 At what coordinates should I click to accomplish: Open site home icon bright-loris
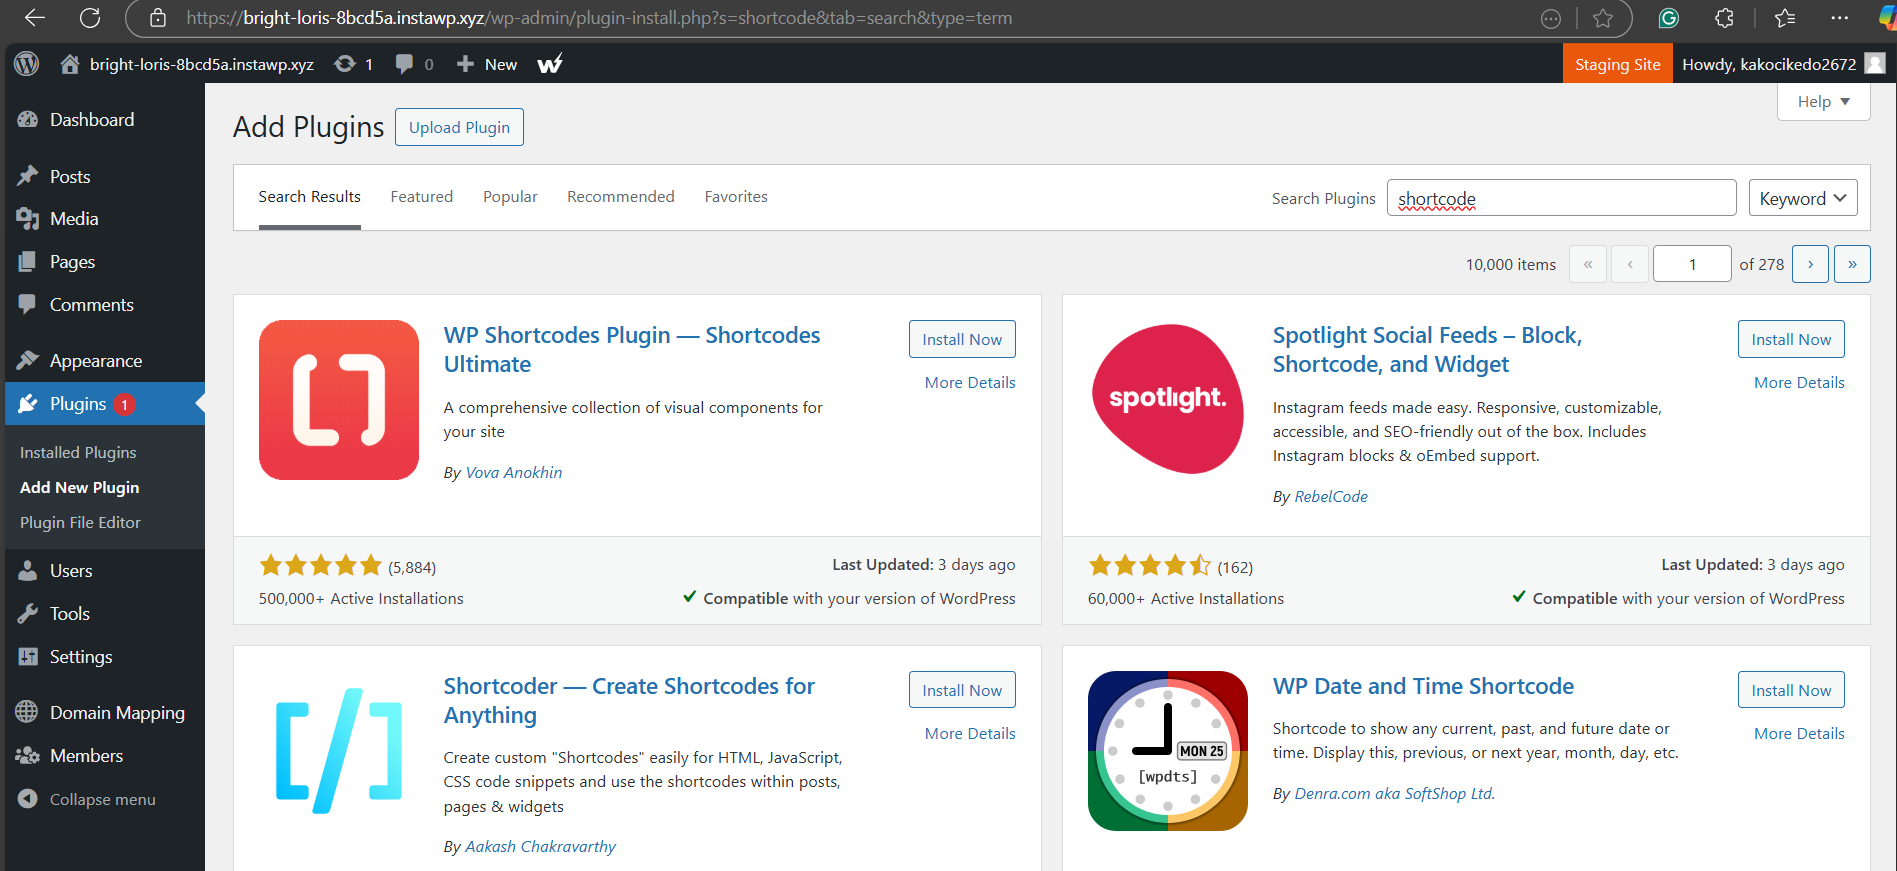coord(70,64)
